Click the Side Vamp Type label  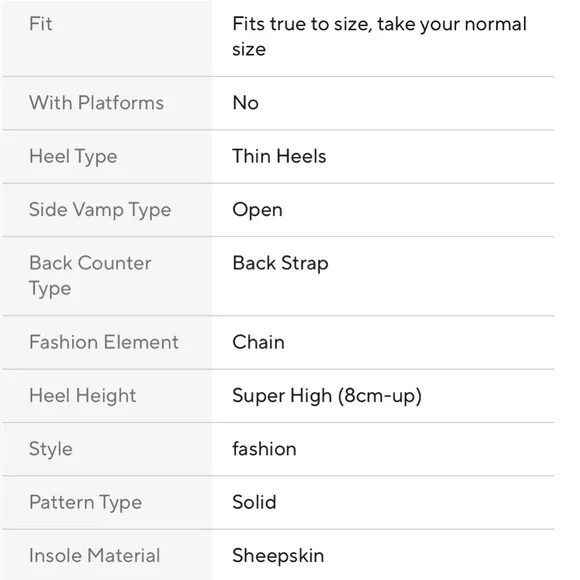coord(100,210)
